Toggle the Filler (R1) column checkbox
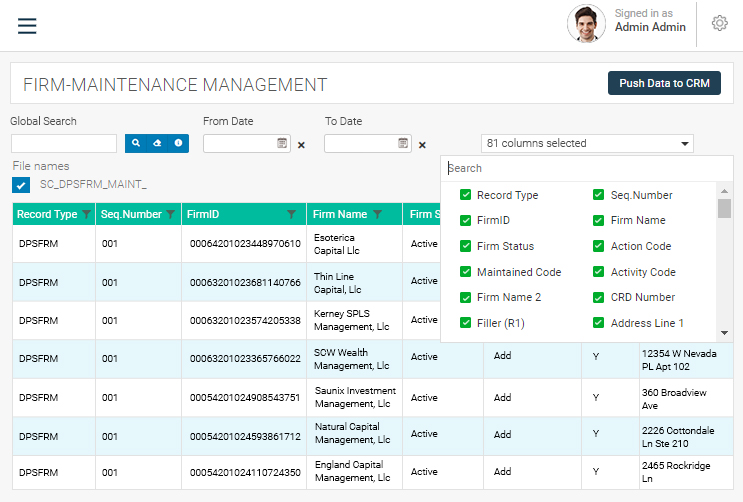 pos(465,323)
